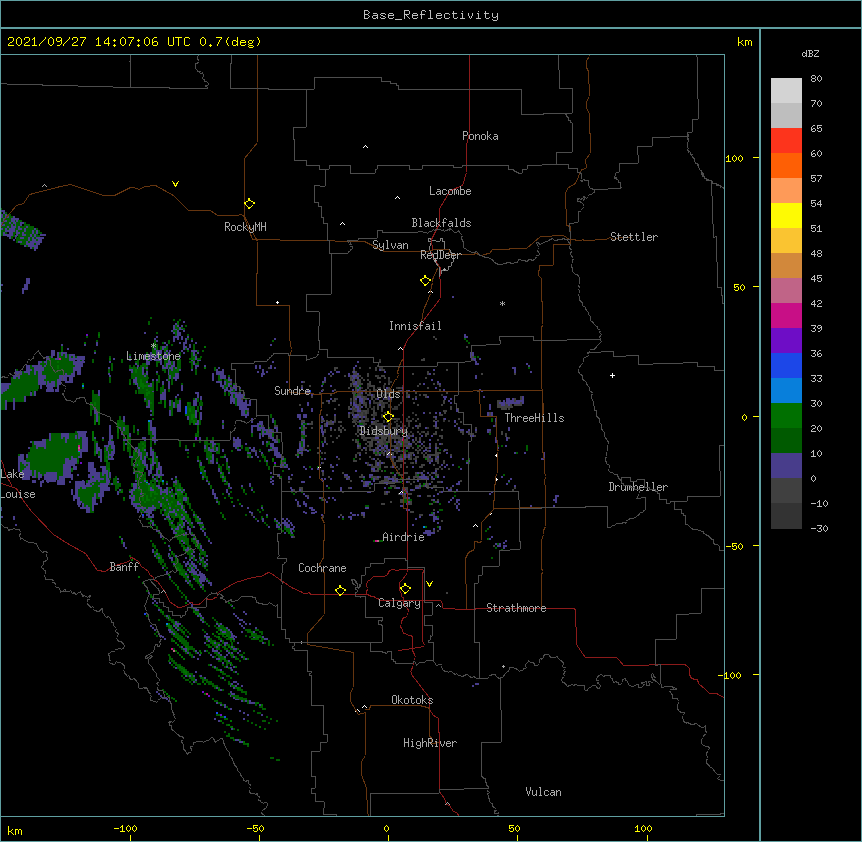Click the RockyMH label
The width and height of the screenshot is (862, 842).
click(245, 227)
